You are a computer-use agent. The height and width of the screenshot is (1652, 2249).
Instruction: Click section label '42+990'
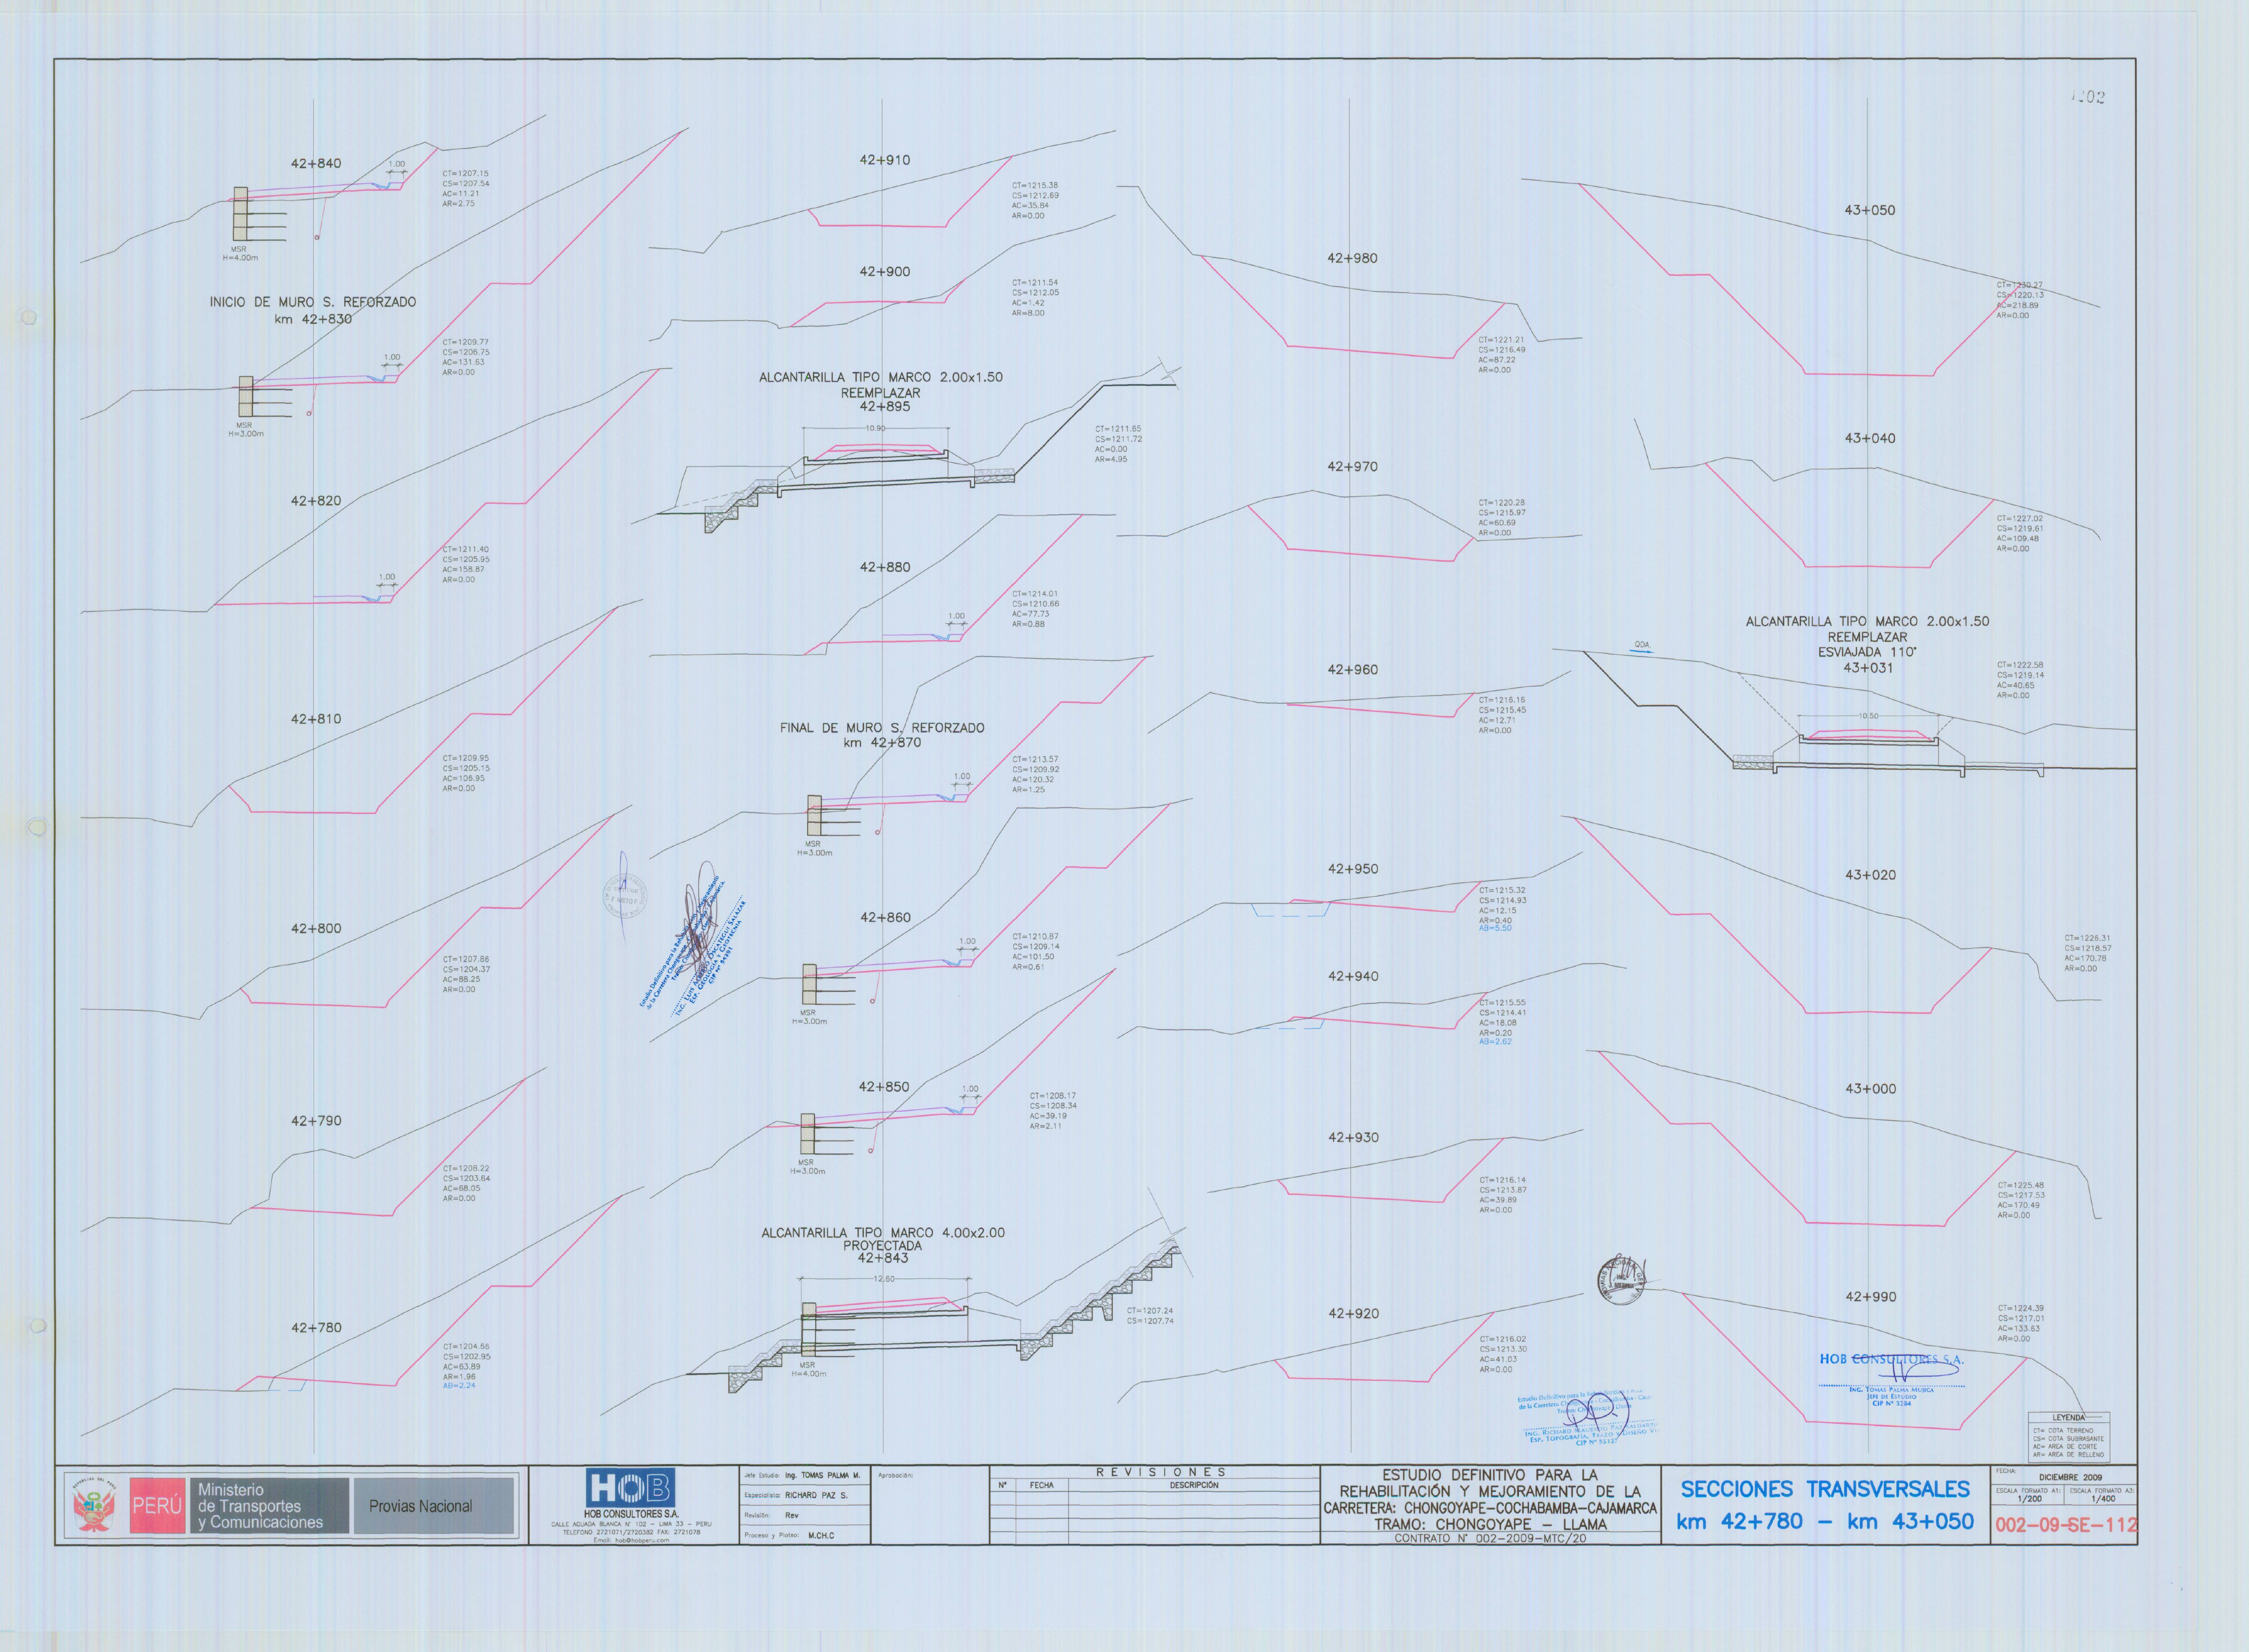[1870, 1297]
